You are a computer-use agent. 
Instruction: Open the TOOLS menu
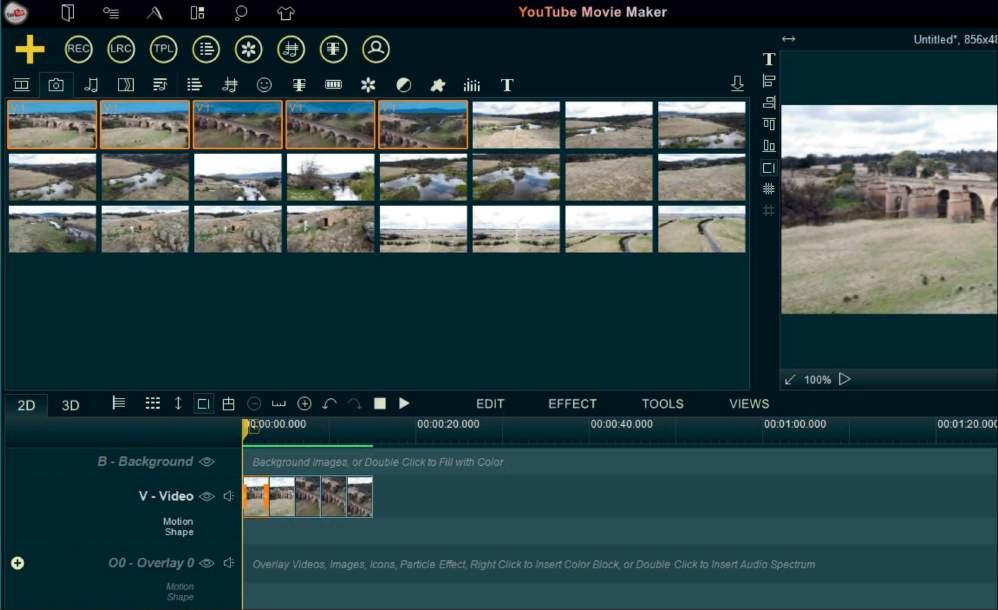click(x=662, y=404)
